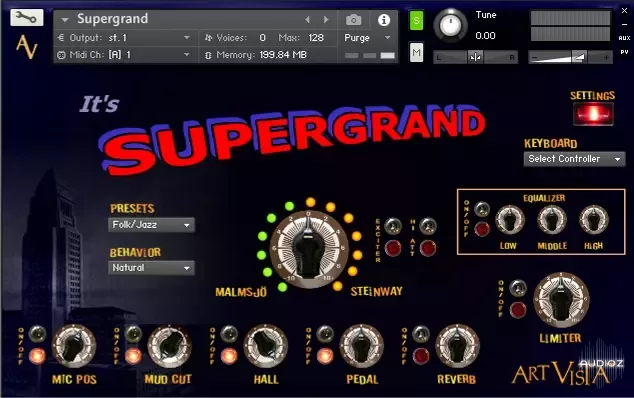This screenshot has width=634, height=398.
Task: Open the instrument info icon
Action: 384,19
